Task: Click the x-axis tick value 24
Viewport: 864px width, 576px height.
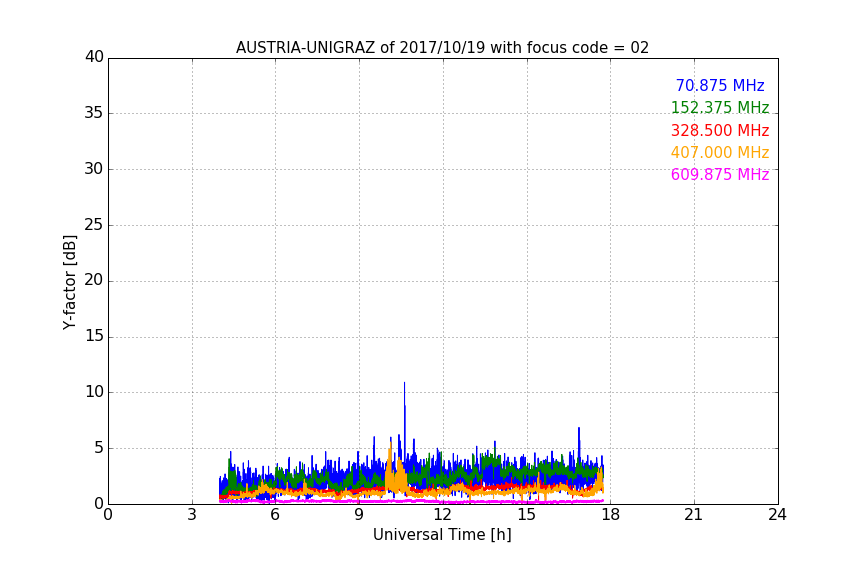Action: coord(777,515)
